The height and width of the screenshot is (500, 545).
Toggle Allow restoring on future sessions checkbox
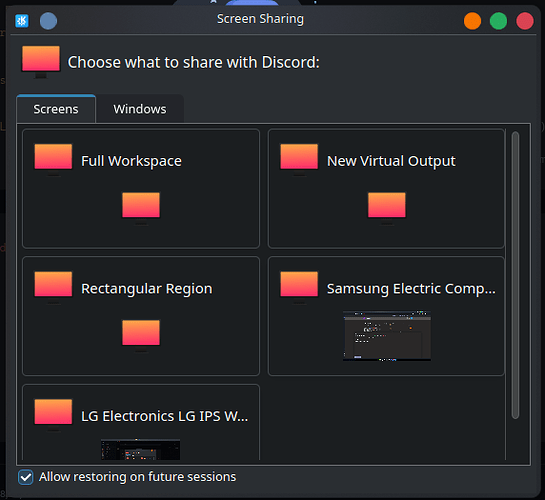(26, 477)
